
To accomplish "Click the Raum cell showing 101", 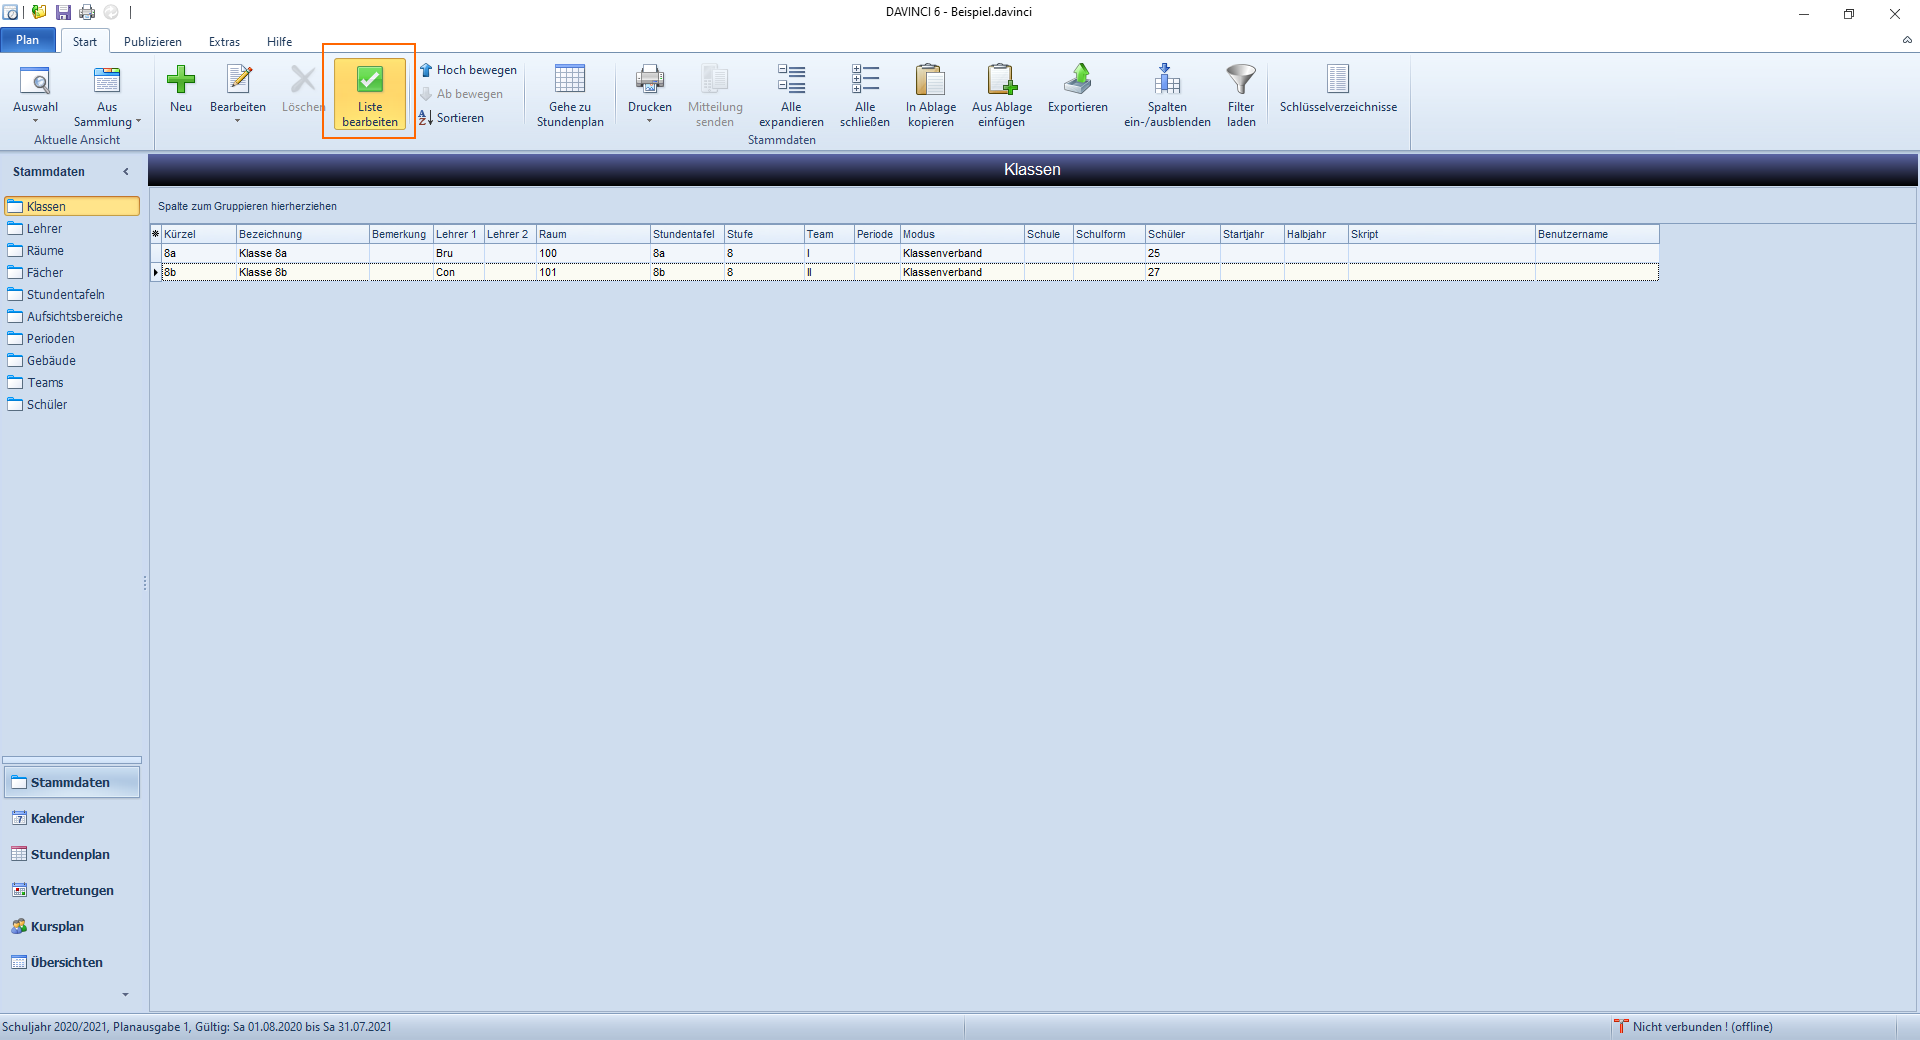I will tap(593, 272).
